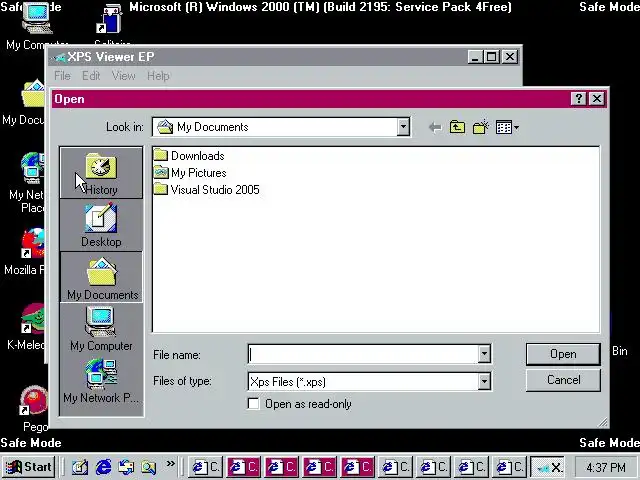Expand the File name drop-down arrow
The width and height of the screenshot is (640, 480).
pos(484,354)
